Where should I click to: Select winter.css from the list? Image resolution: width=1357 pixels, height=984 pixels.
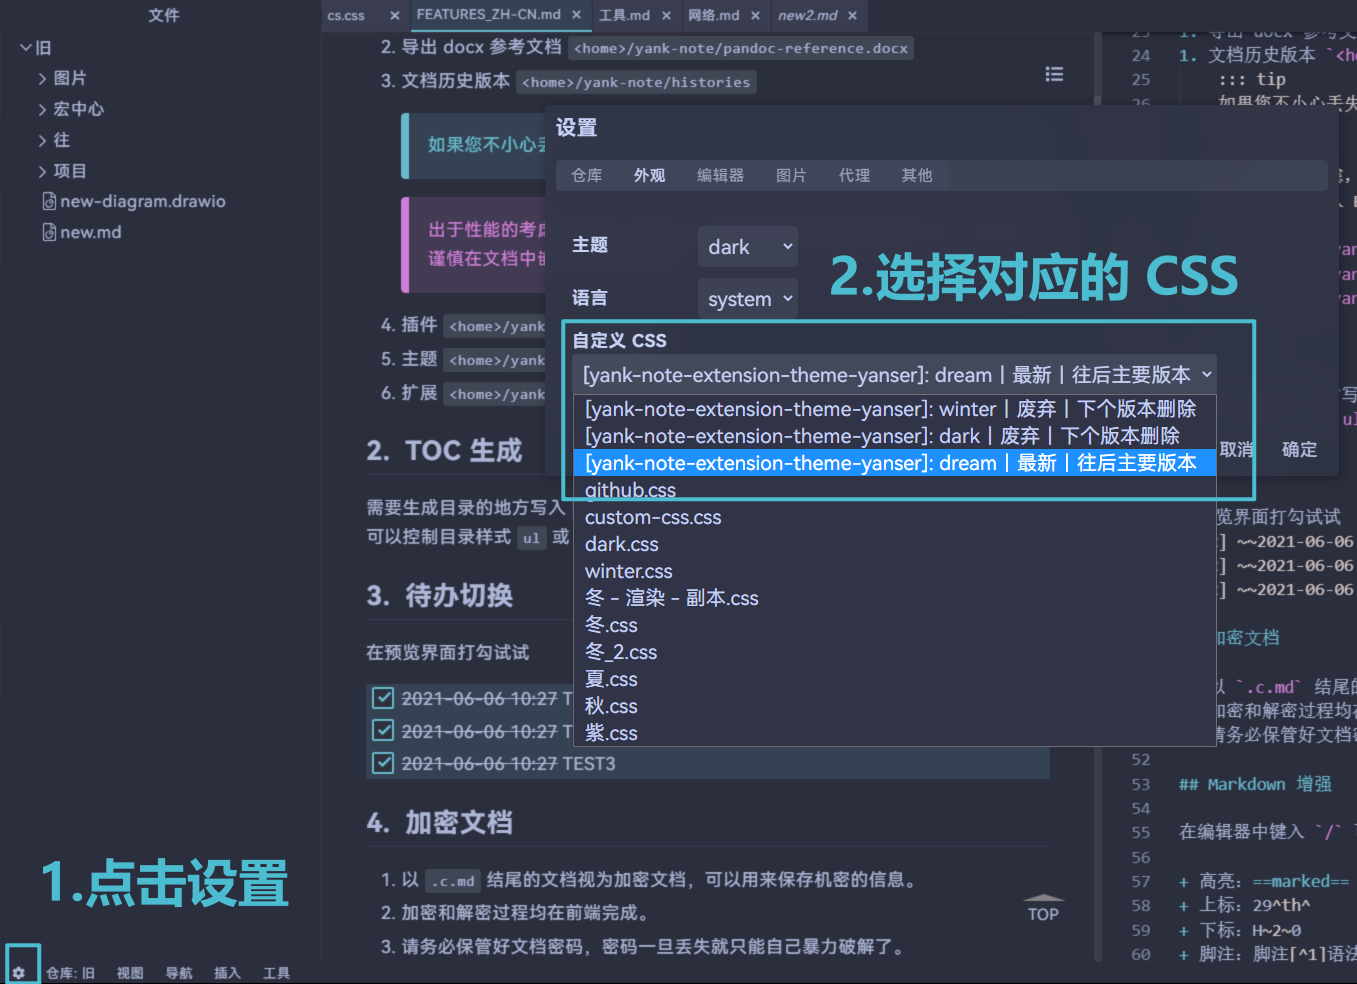[895, 571]
